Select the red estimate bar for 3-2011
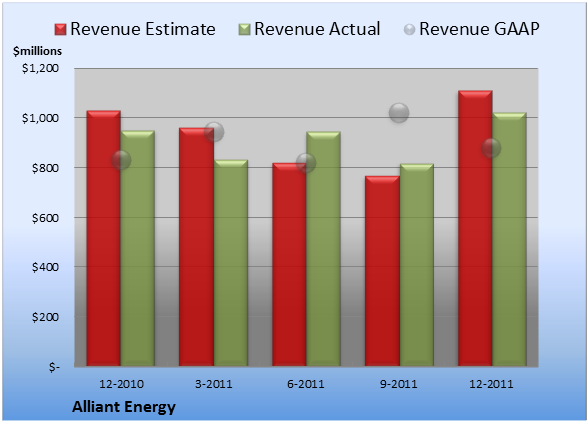The height and width of the screenshot is (422, 588). 196,247
